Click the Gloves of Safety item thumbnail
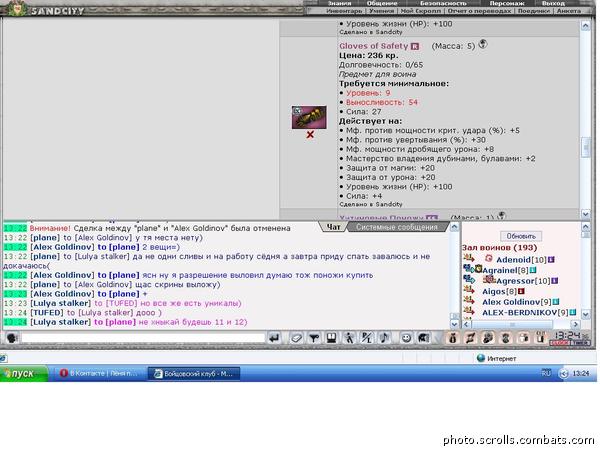The width and height of the screenshot is (600, 450). pyautogui.click(x=309, y=117)
